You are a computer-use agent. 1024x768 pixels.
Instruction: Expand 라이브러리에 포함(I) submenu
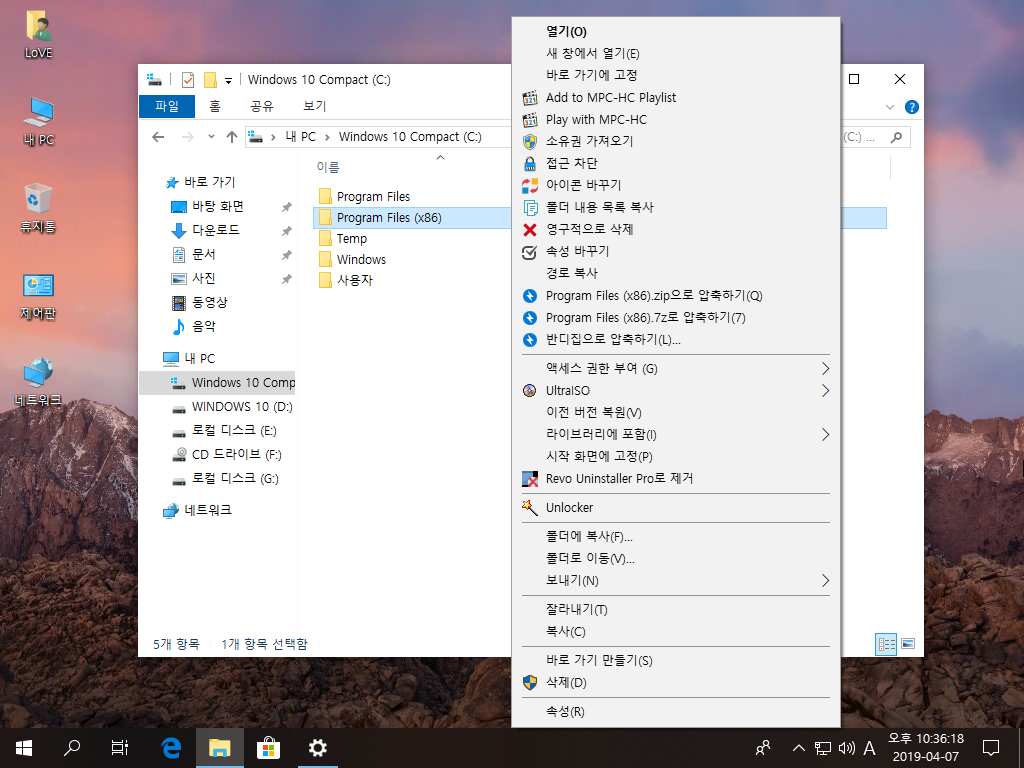click(676, 434)
